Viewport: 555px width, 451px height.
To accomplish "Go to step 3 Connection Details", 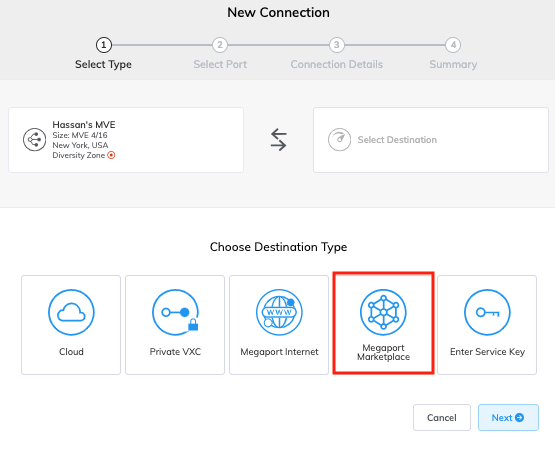I will coord(337,45).
